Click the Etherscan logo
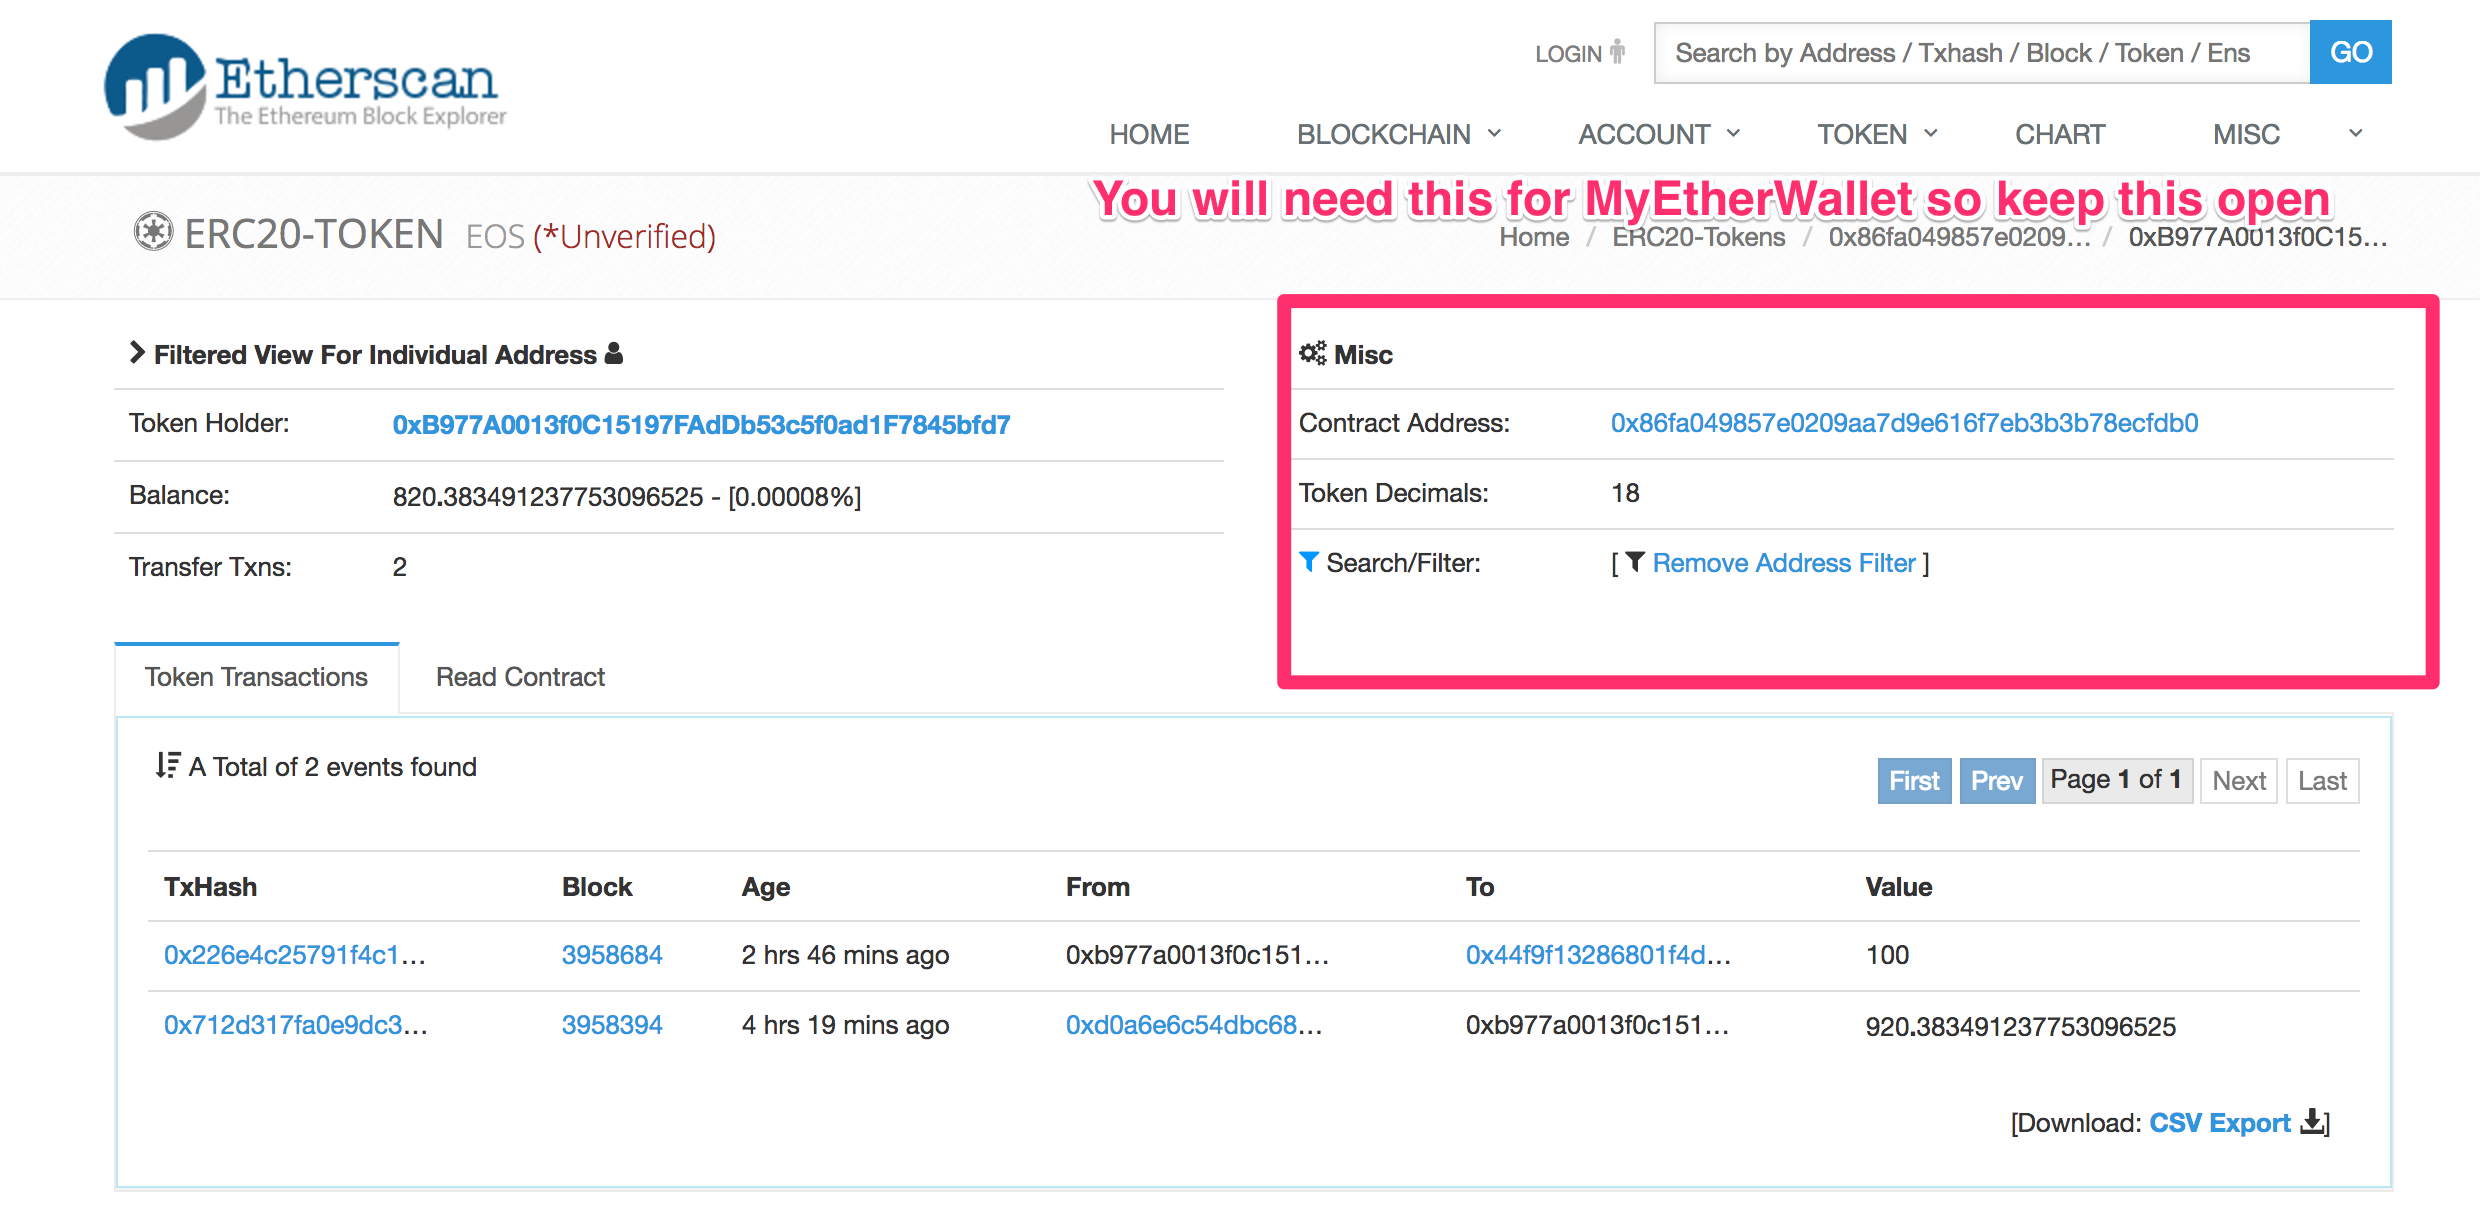Screen dimensions: 2480x1228 coord(305,87)
